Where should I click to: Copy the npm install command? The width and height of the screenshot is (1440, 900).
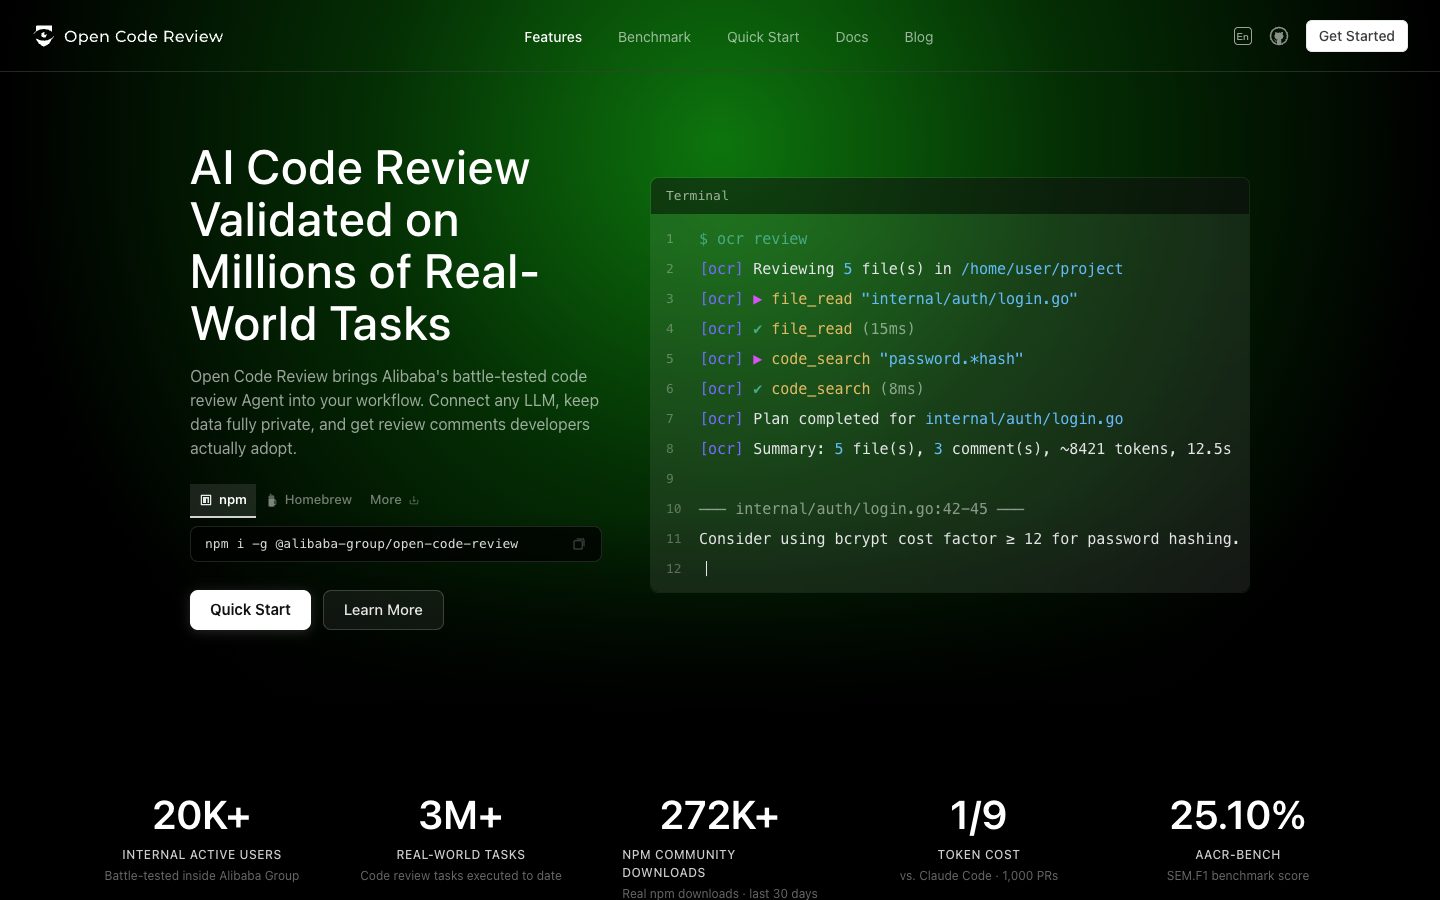[x=578, y=544]
